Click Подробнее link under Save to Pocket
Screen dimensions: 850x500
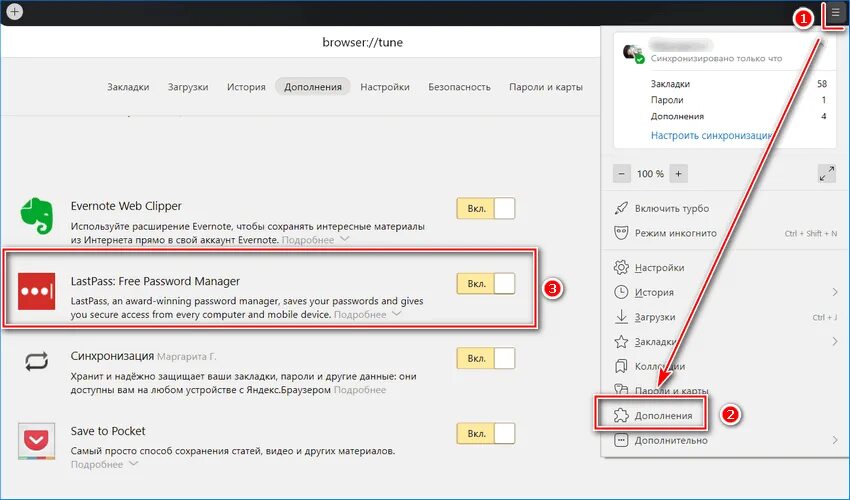[96, 465]
